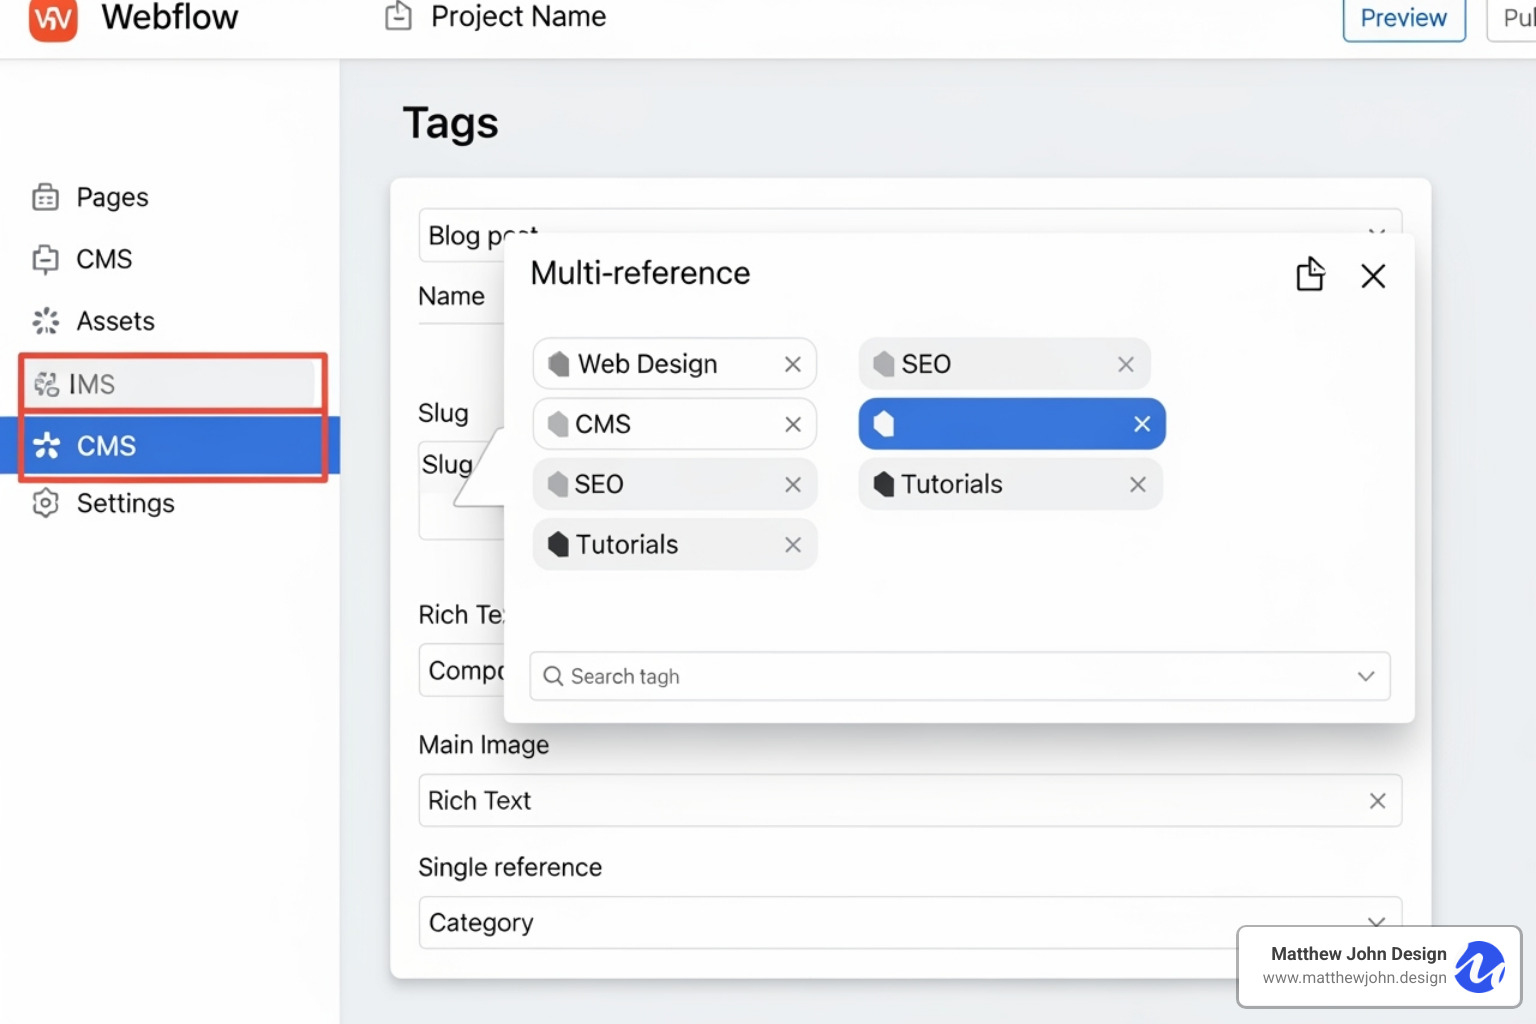Expand the Search tagh dropdown chevron
1536x1024 pixels.
coord(1366,677)
